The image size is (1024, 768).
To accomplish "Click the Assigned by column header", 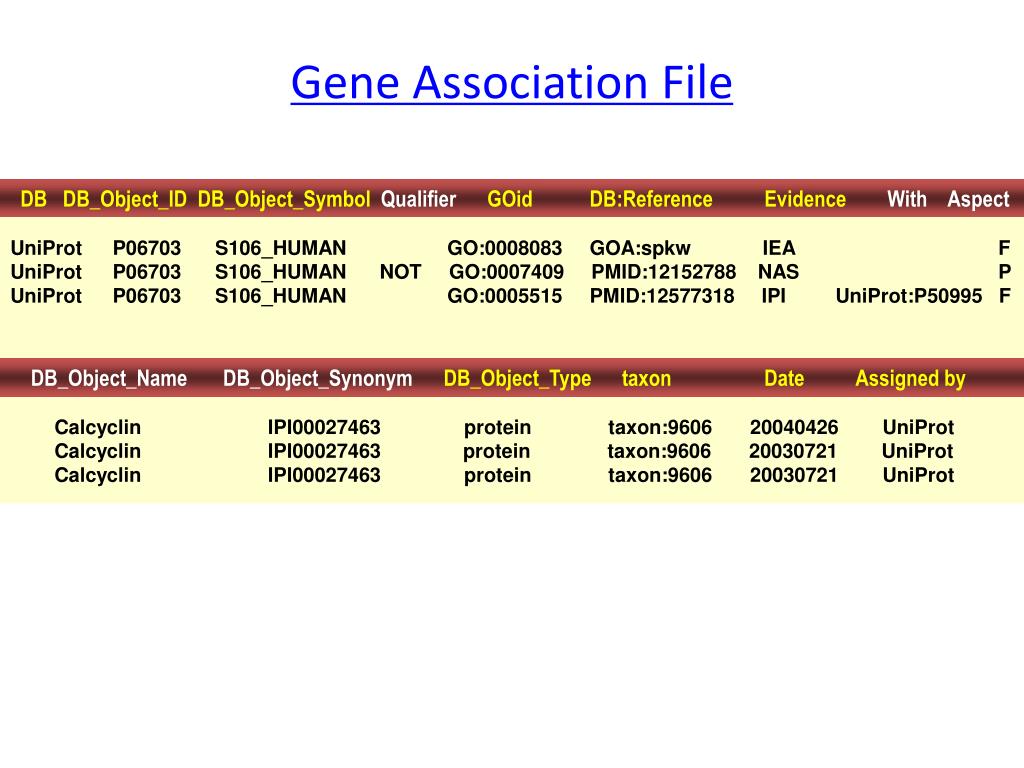I will click(x=910, y=379).
